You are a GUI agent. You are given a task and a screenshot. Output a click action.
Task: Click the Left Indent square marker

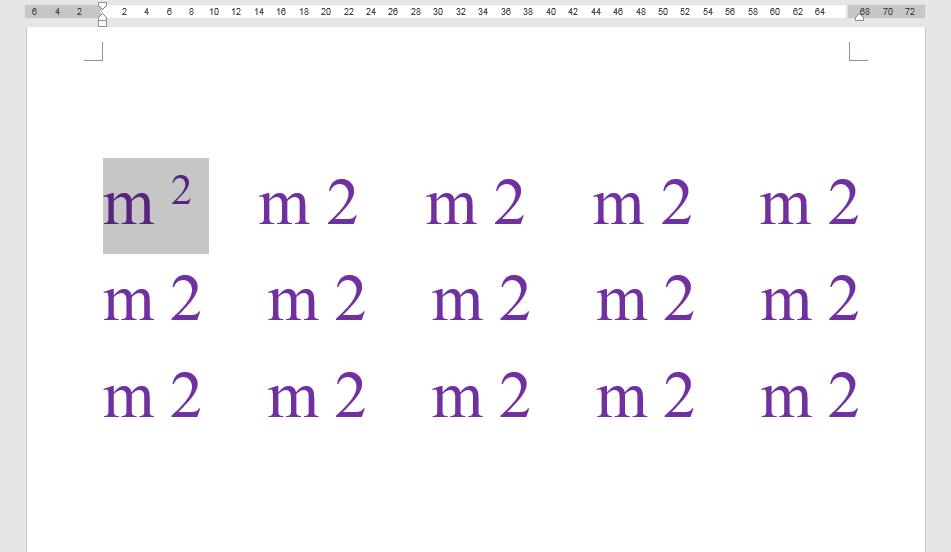102,23
